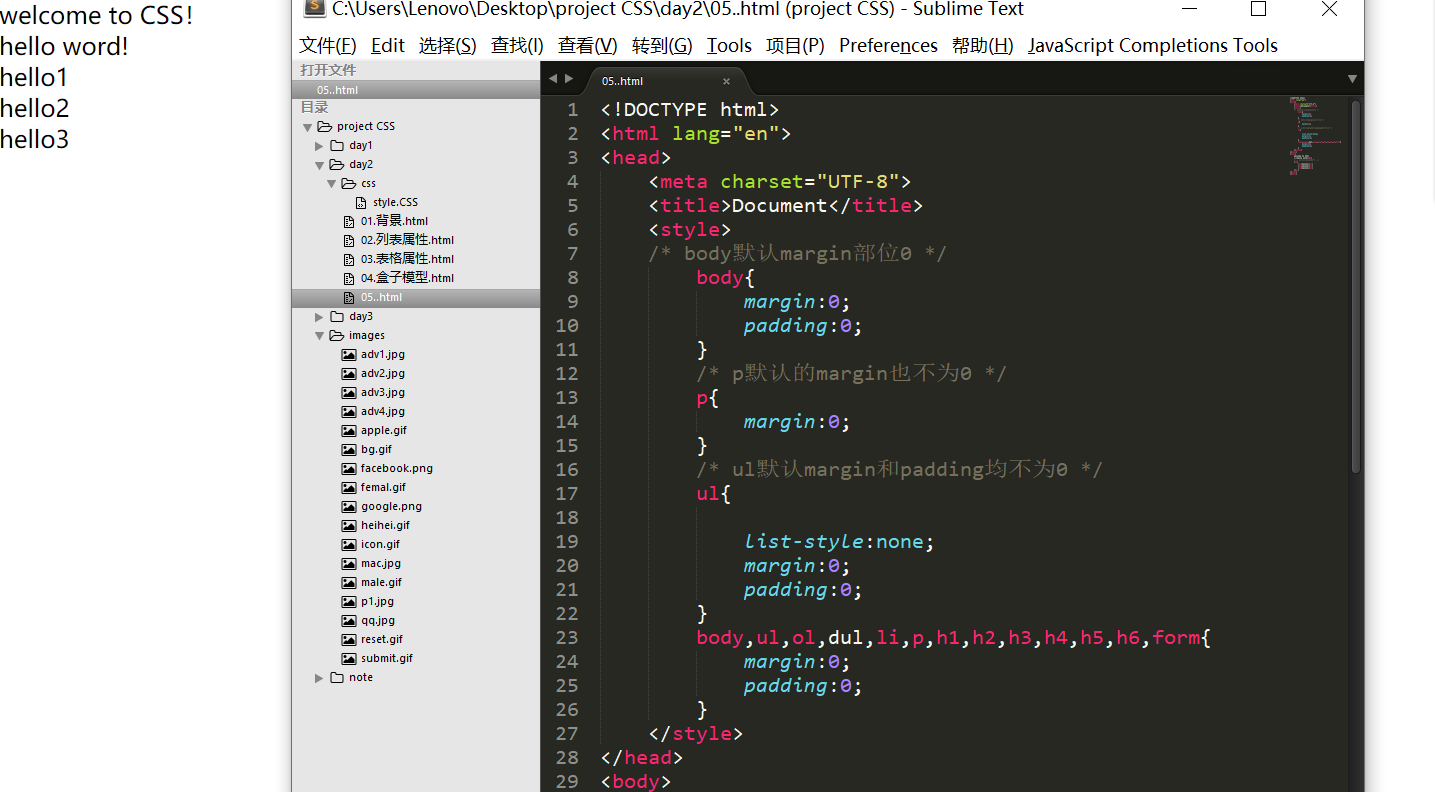Click the code minimap preview

pyautogui.click(x=1315, y=137)
